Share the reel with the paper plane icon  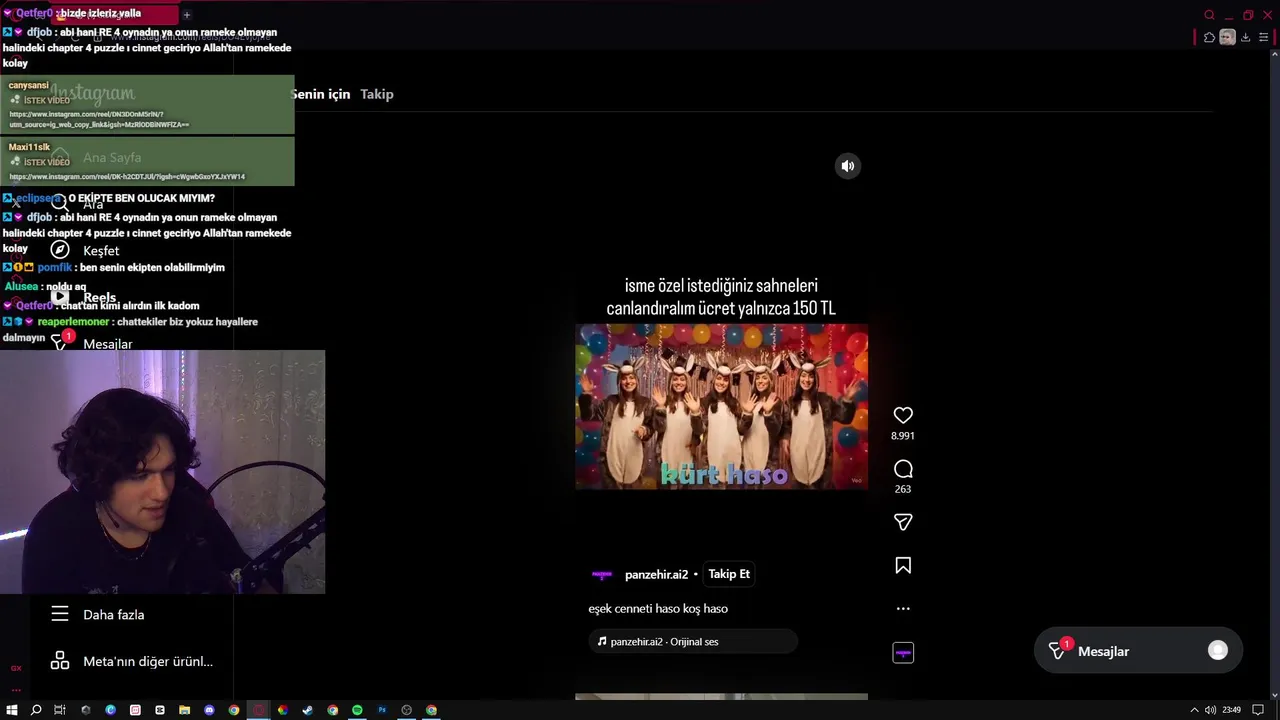[903, 522]
